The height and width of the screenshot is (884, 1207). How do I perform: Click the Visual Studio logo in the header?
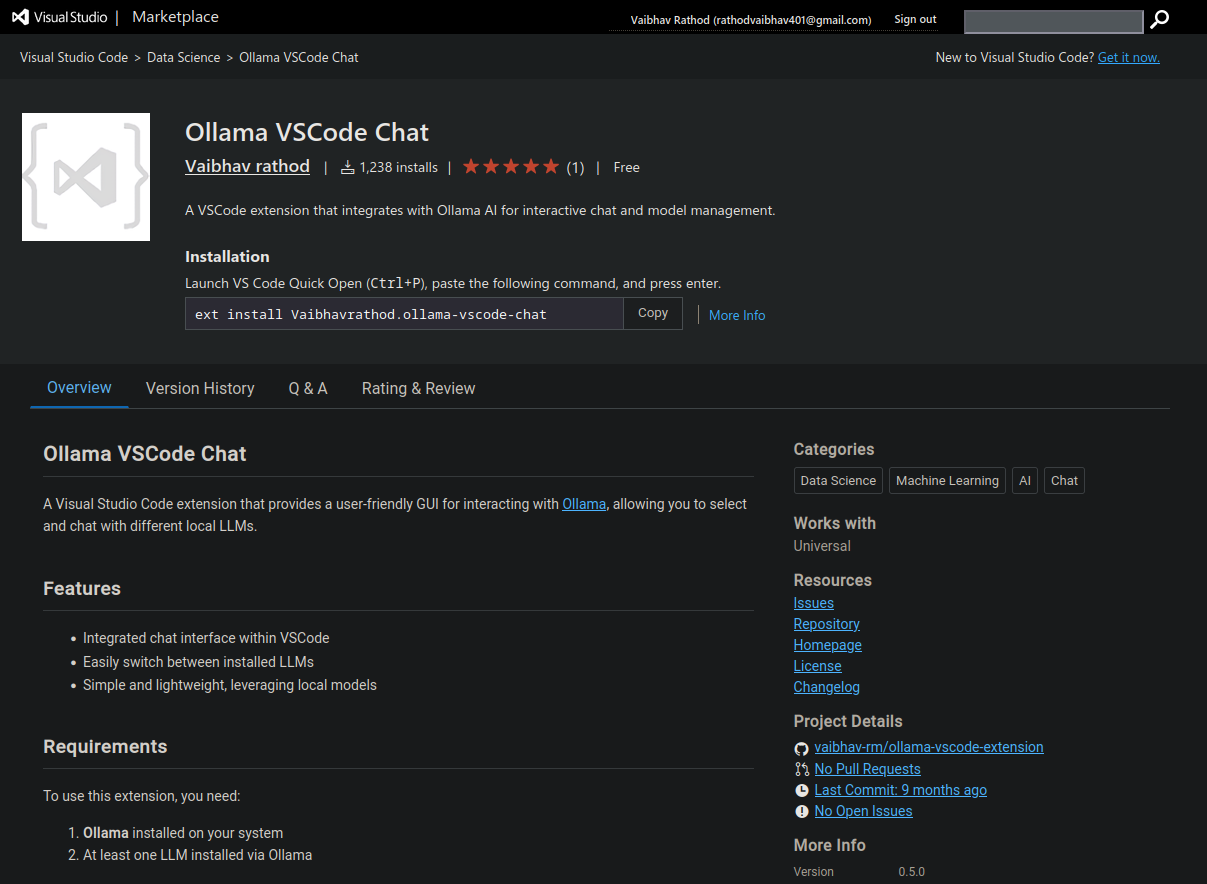[x=20, y=17]
